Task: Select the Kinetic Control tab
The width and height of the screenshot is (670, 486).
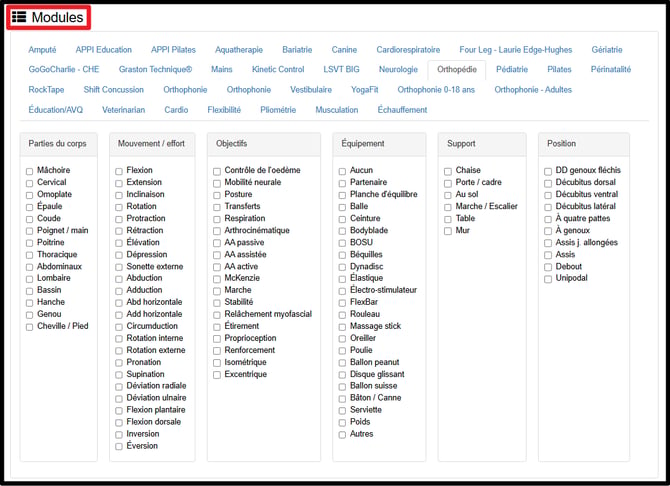Action: click(x=278, y=69)
